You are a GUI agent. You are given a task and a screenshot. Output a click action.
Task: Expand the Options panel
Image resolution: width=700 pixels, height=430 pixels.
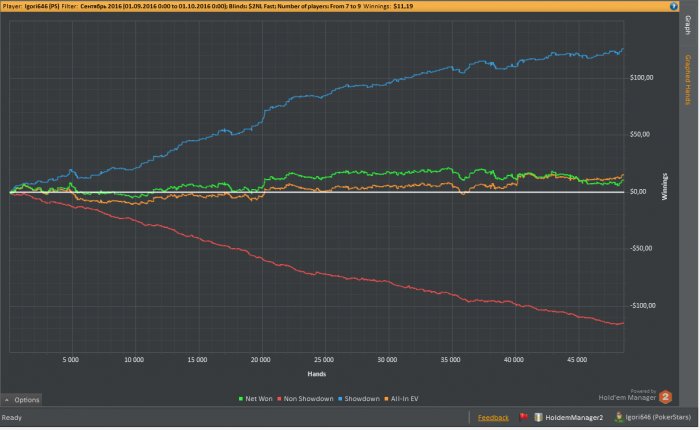pyautogui.click(x=22, y=400)
